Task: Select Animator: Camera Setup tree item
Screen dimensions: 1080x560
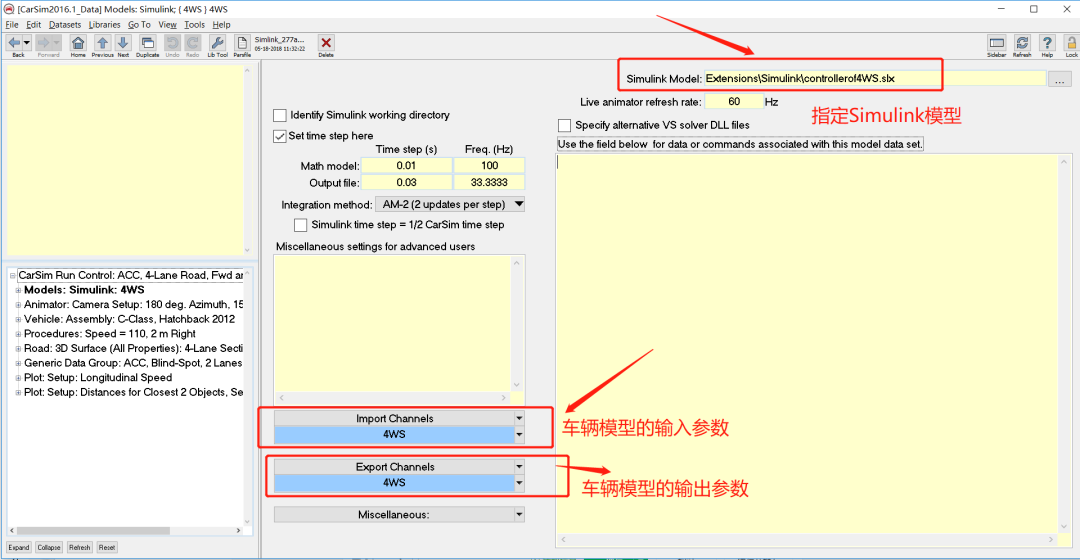Action: point(134,304)
